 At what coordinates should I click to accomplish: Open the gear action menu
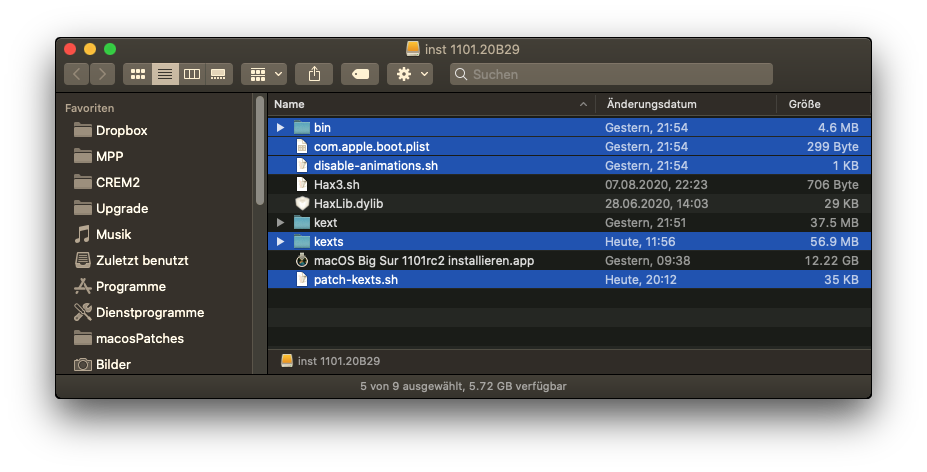click(410, 74)
